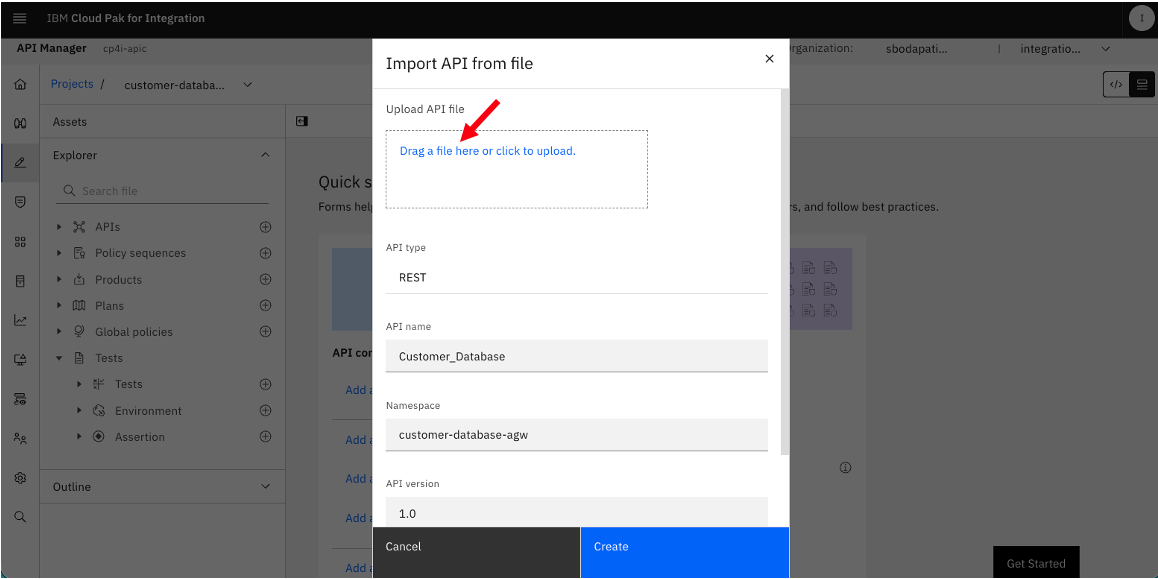This screenshot has width=1158, height=579.
Task: Open the customer-databa... project dropdown
Action: pyautogui.click(x=188, y=85)
